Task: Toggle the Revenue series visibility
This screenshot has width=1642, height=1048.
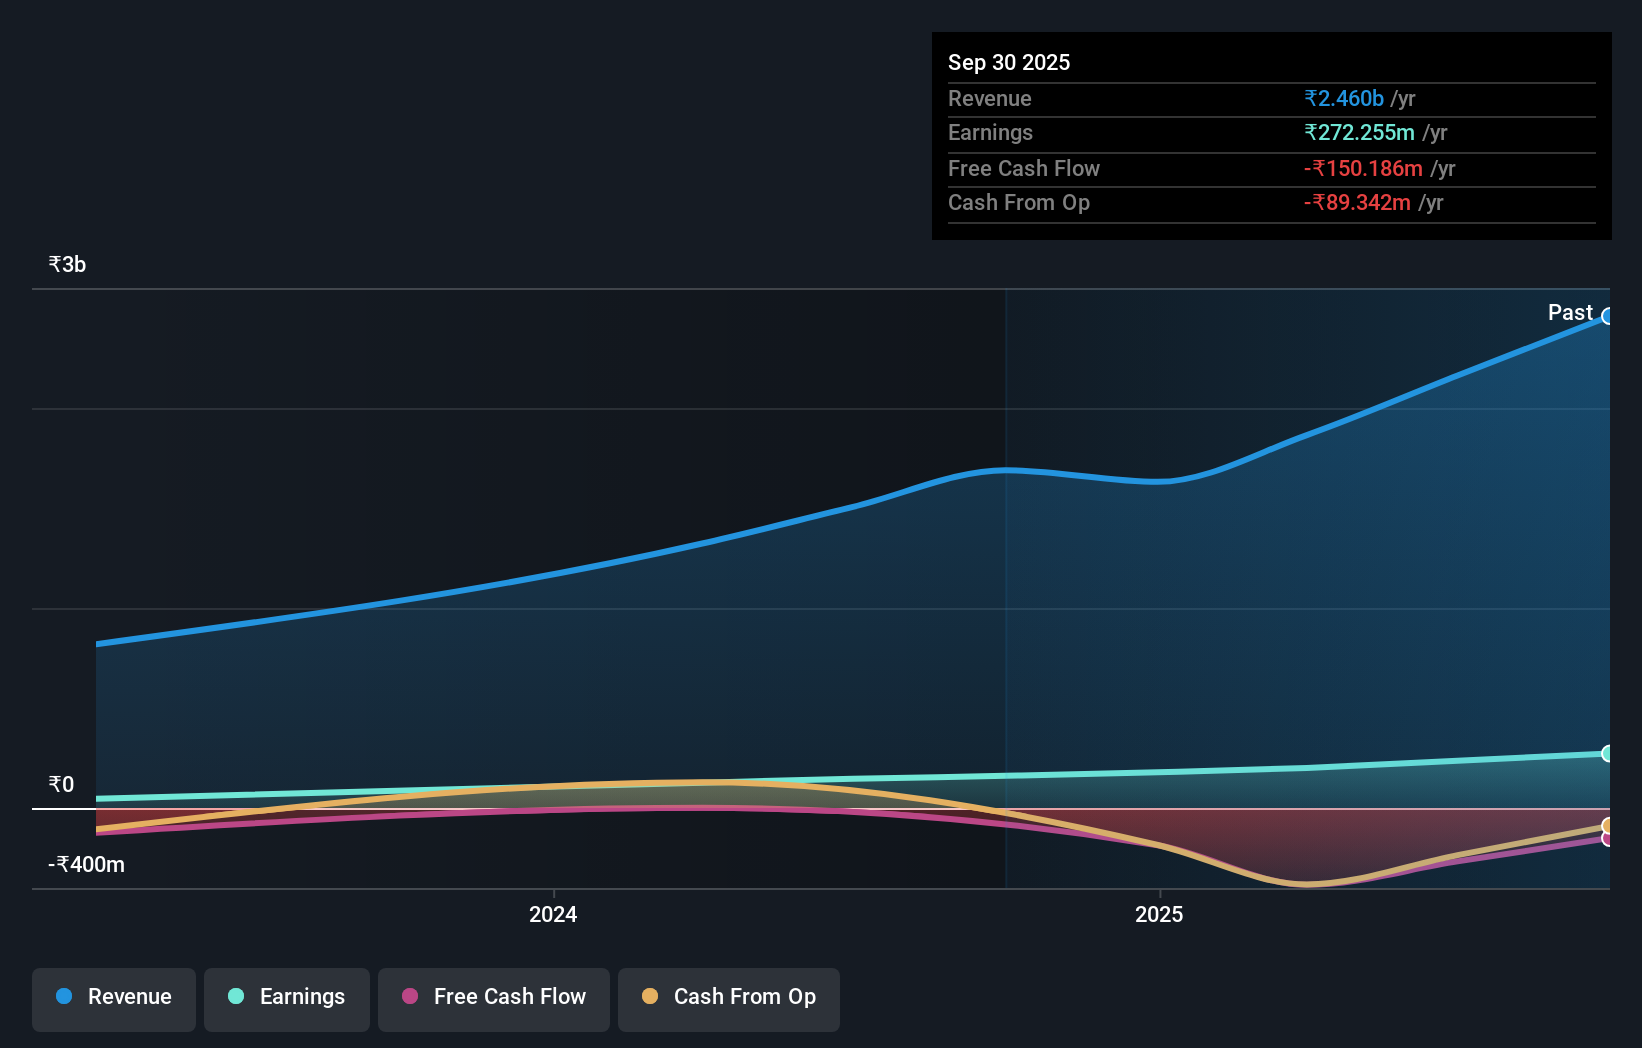Action: 113,998
